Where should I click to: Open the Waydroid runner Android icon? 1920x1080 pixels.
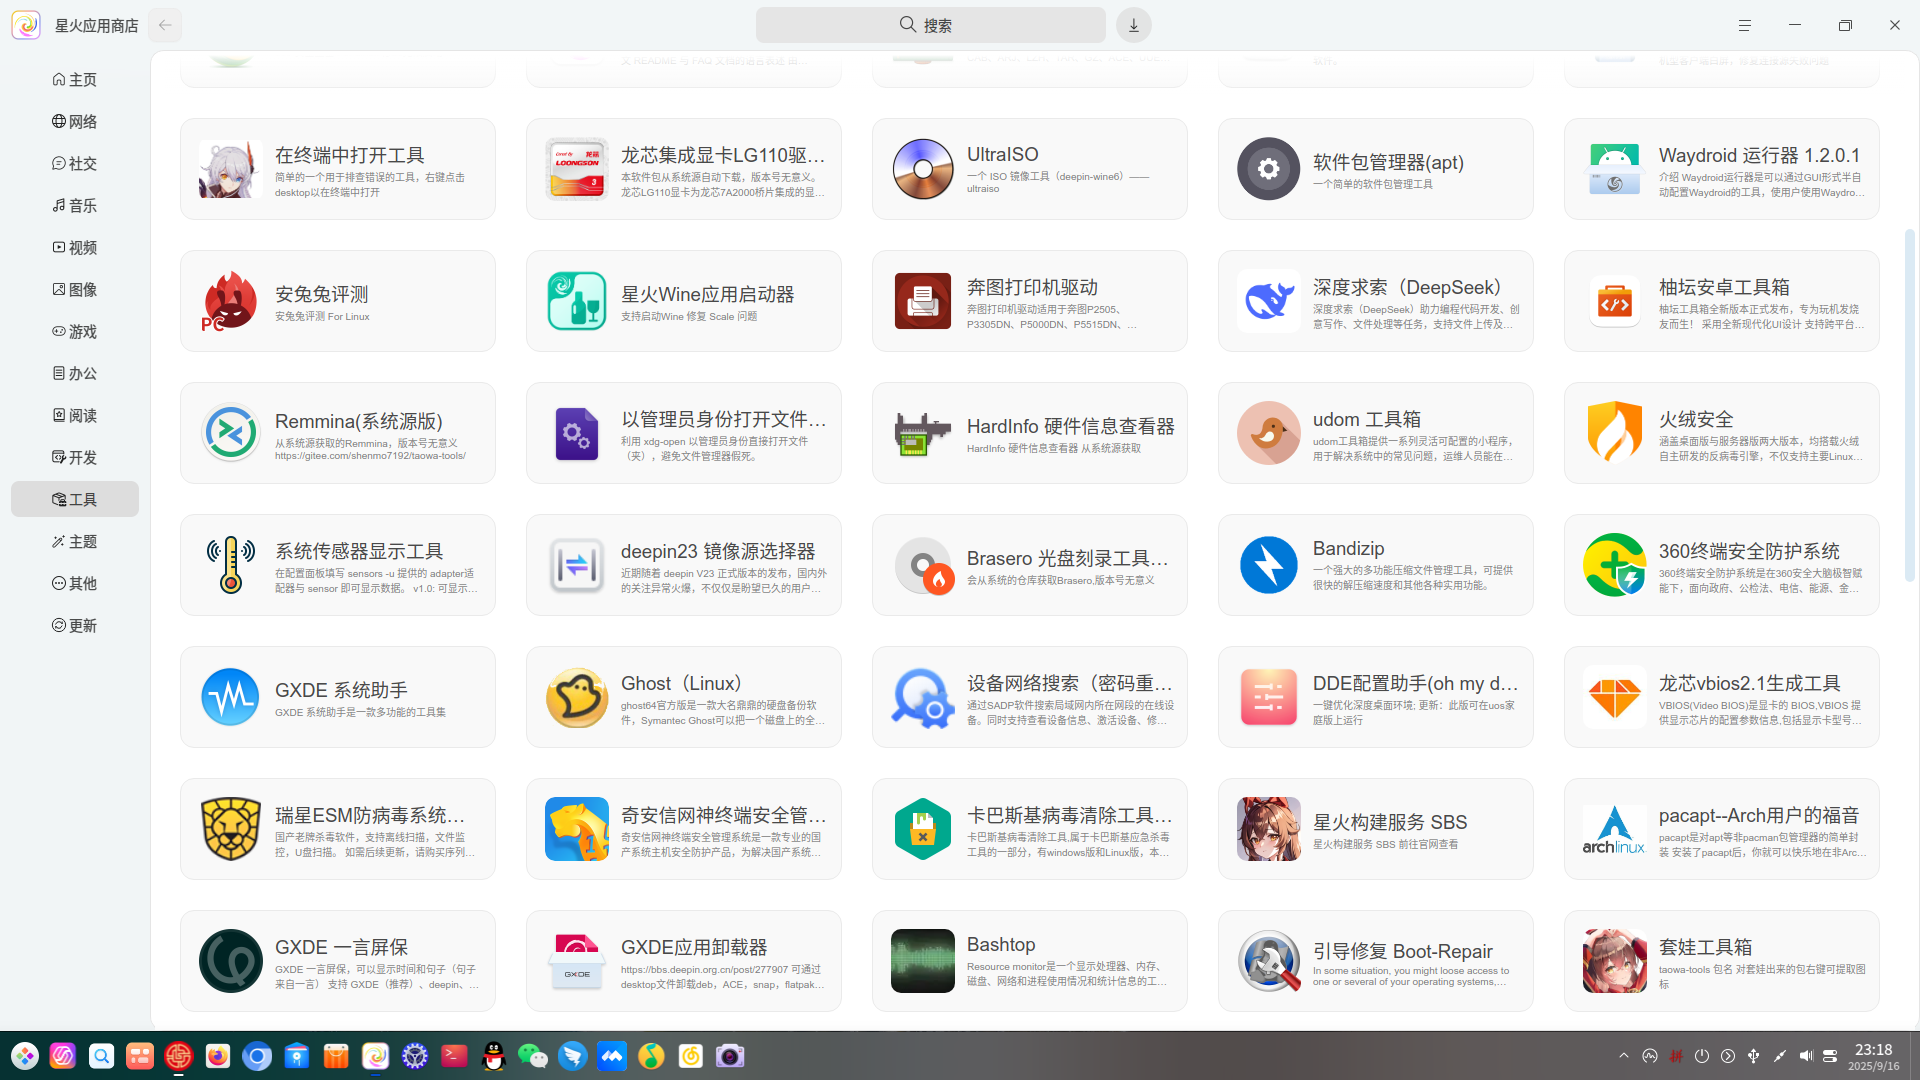pos(1614,169)
